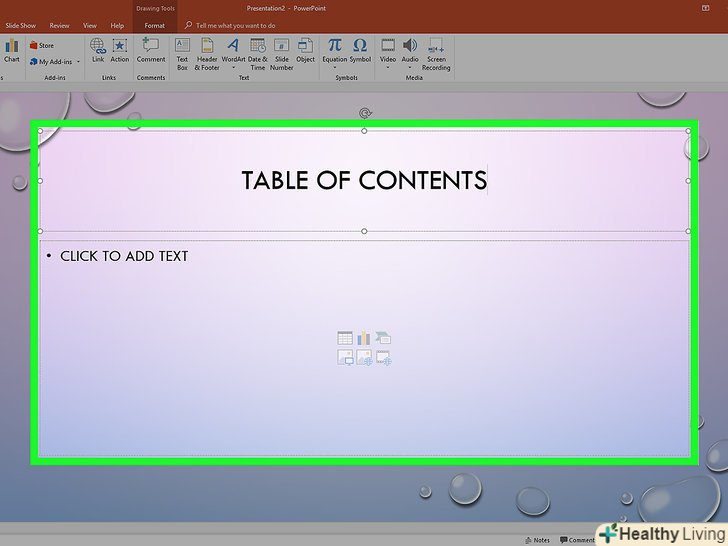
Task: Open My Add-ins
Action: pos(51,61)
